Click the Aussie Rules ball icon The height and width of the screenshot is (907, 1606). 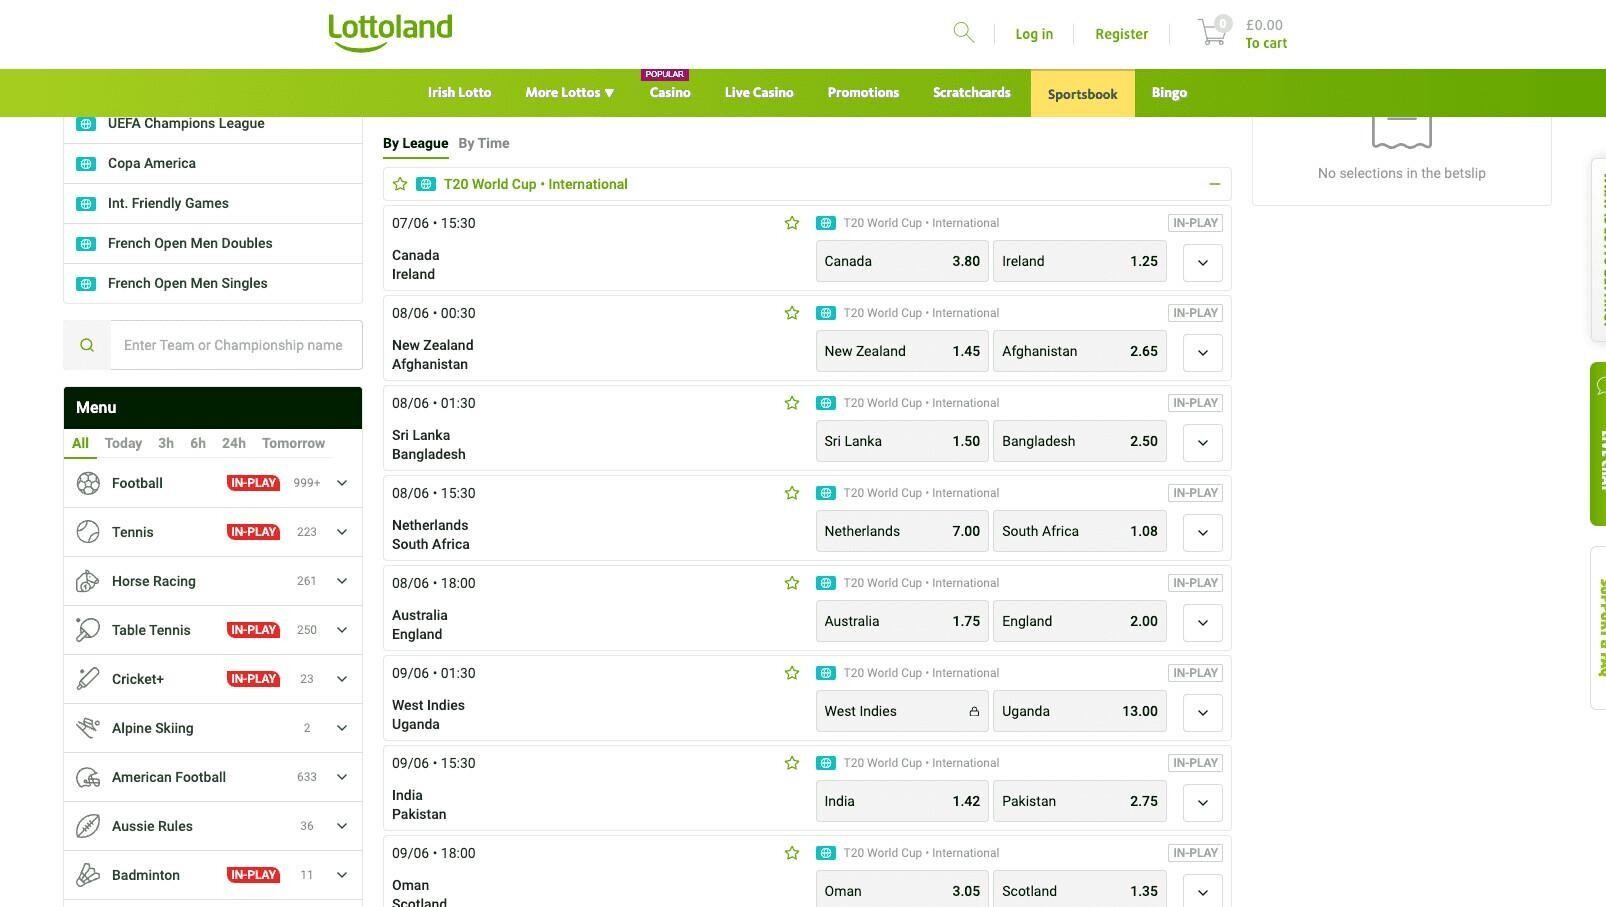[88, 826]
